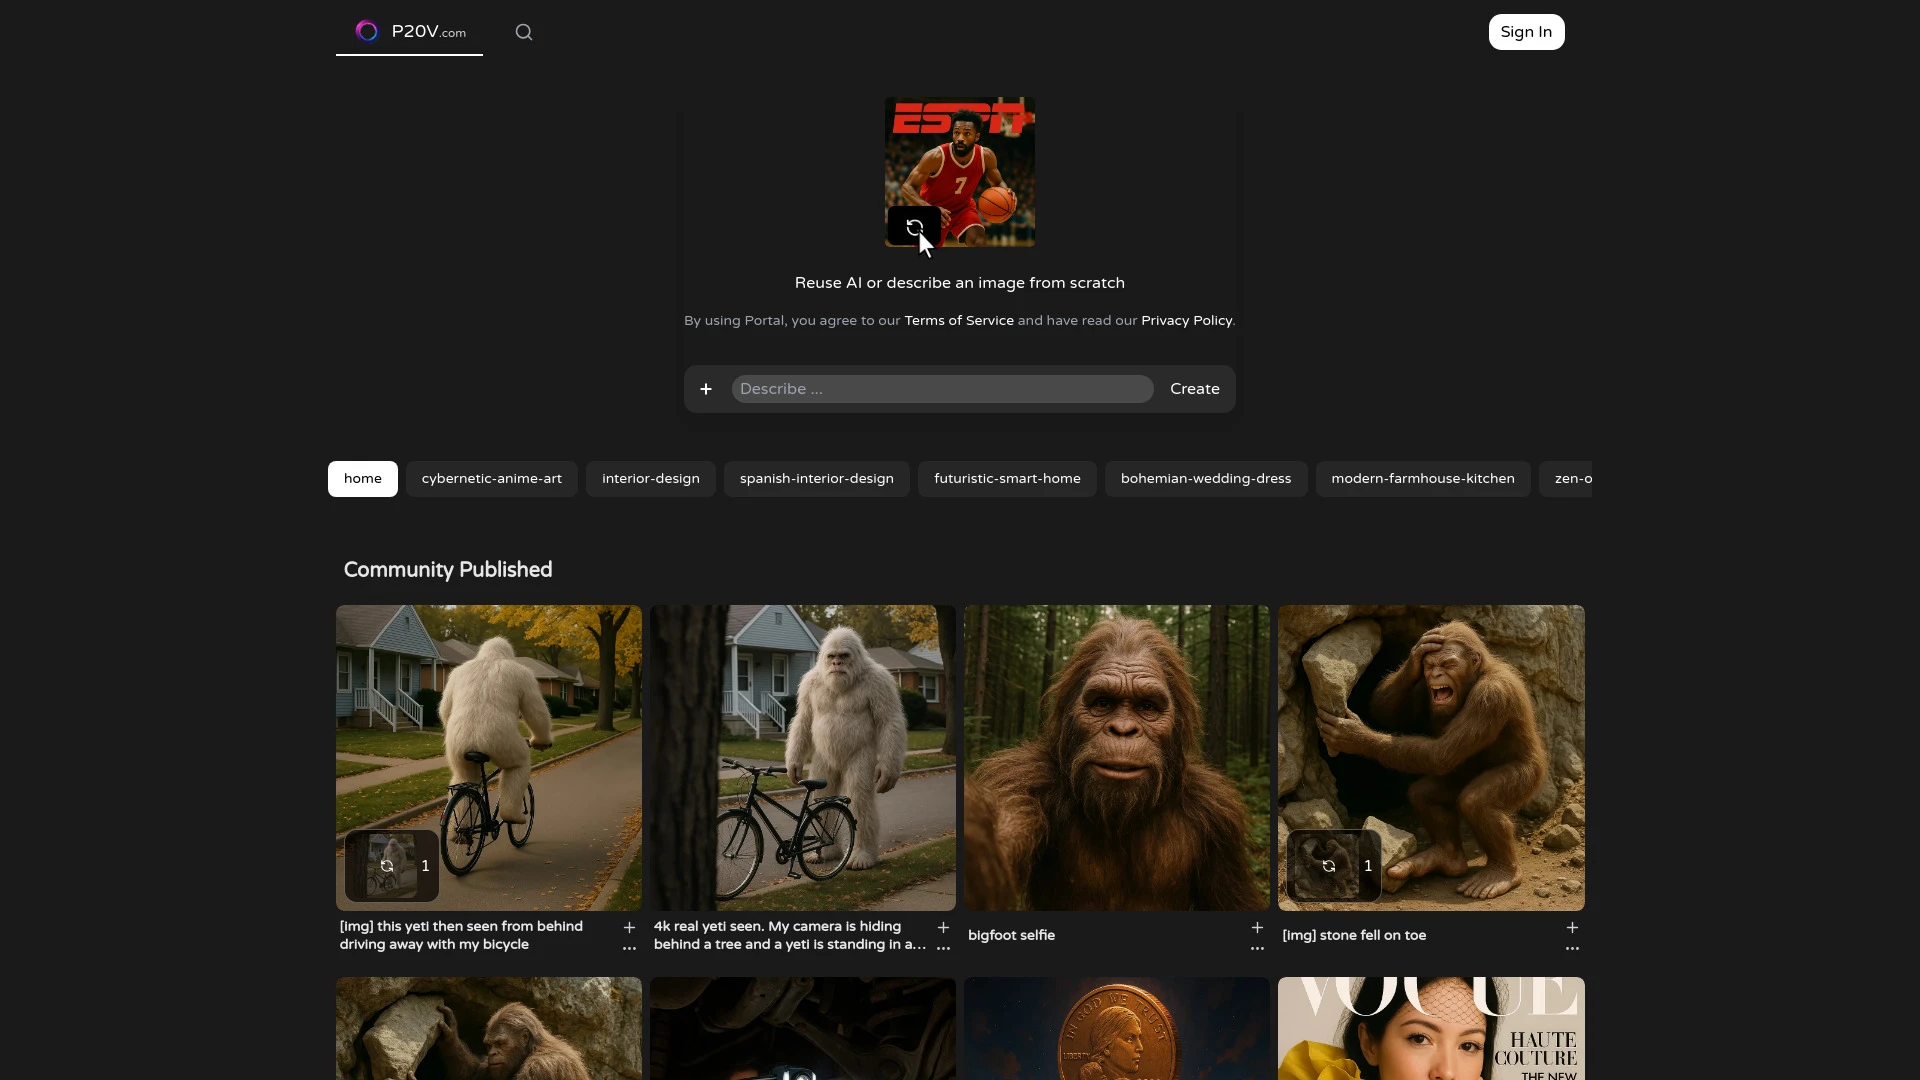1920x1080 pixels.
Task: Click the search magnifier icon in header
Action: click(x=524, y=32)
